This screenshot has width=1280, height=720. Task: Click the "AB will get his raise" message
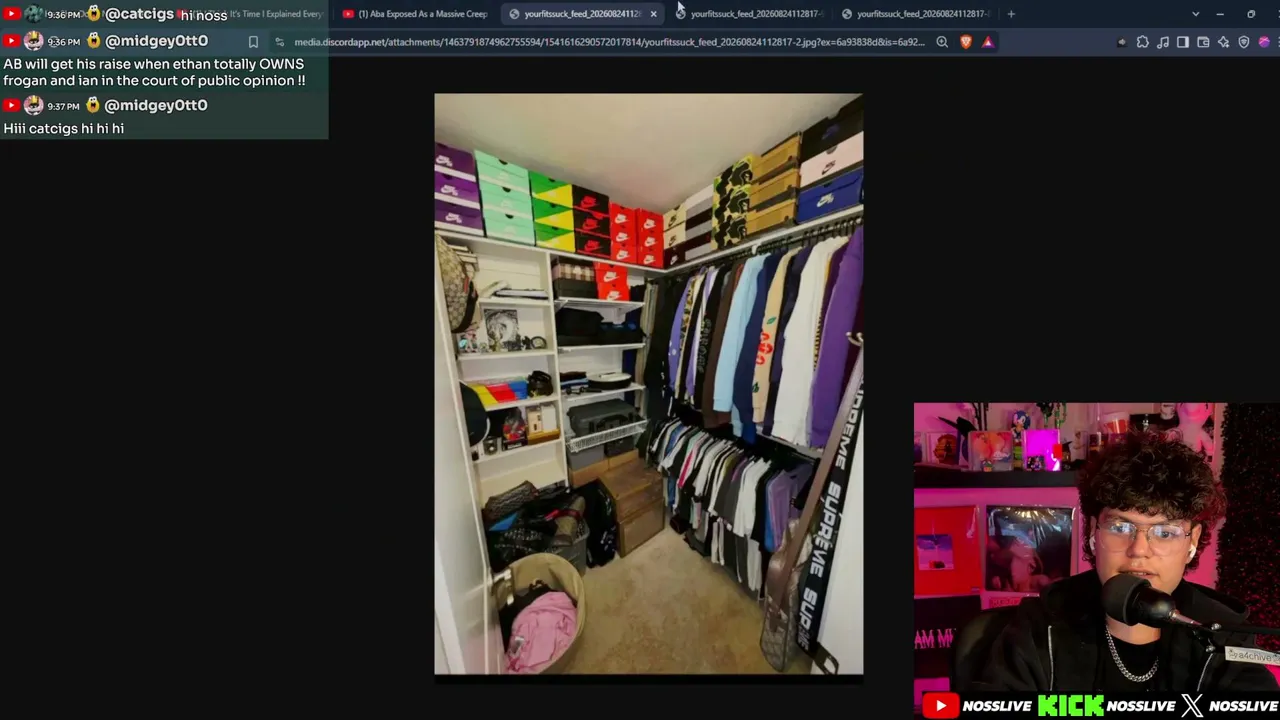pyautogui.click(x=154, y=72)
